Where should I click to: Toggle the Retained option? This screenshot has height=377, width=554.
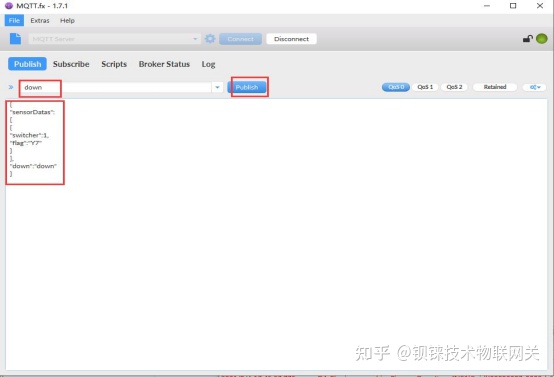coord(495,87)
